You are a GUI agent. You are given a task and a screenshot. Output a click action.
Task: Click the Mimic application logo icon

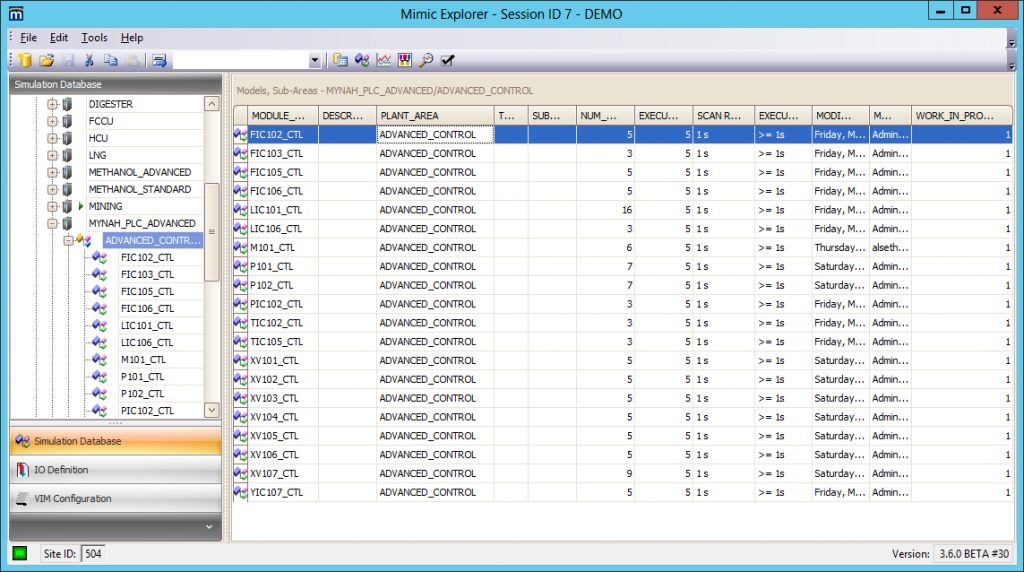(x=16, y=14)
